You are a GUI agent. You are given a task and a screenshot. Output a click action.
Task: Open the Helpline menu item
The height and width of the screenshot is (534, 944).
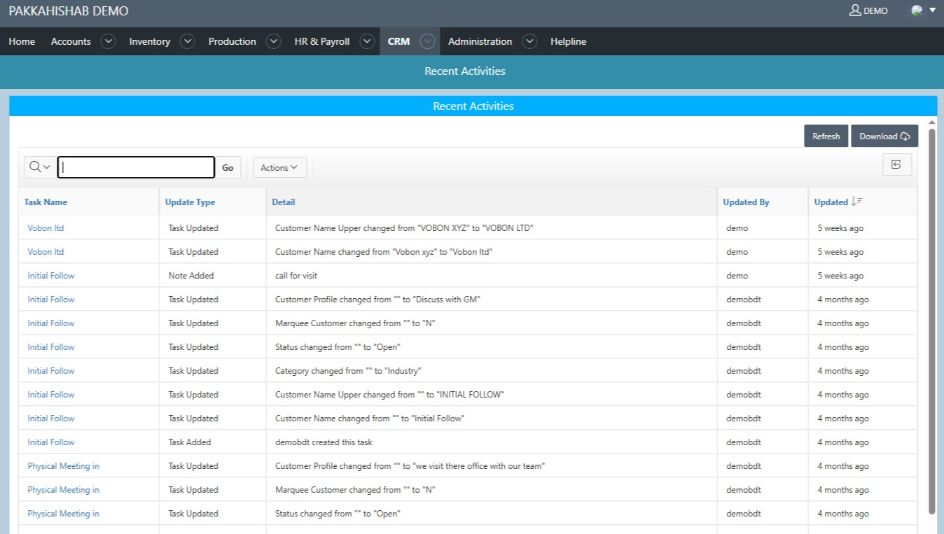pyautogui.click(x=568, y=42)
